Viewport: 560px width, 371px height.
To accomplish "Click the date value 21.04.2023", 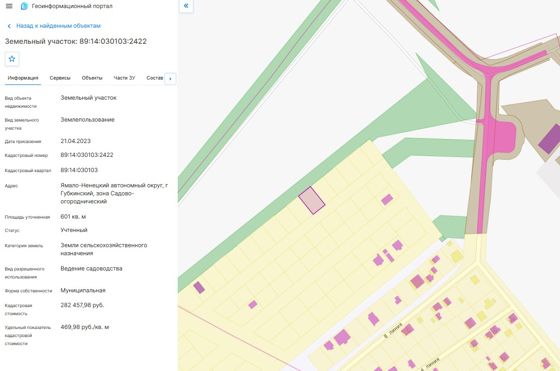I will click(x=75, y=141).
